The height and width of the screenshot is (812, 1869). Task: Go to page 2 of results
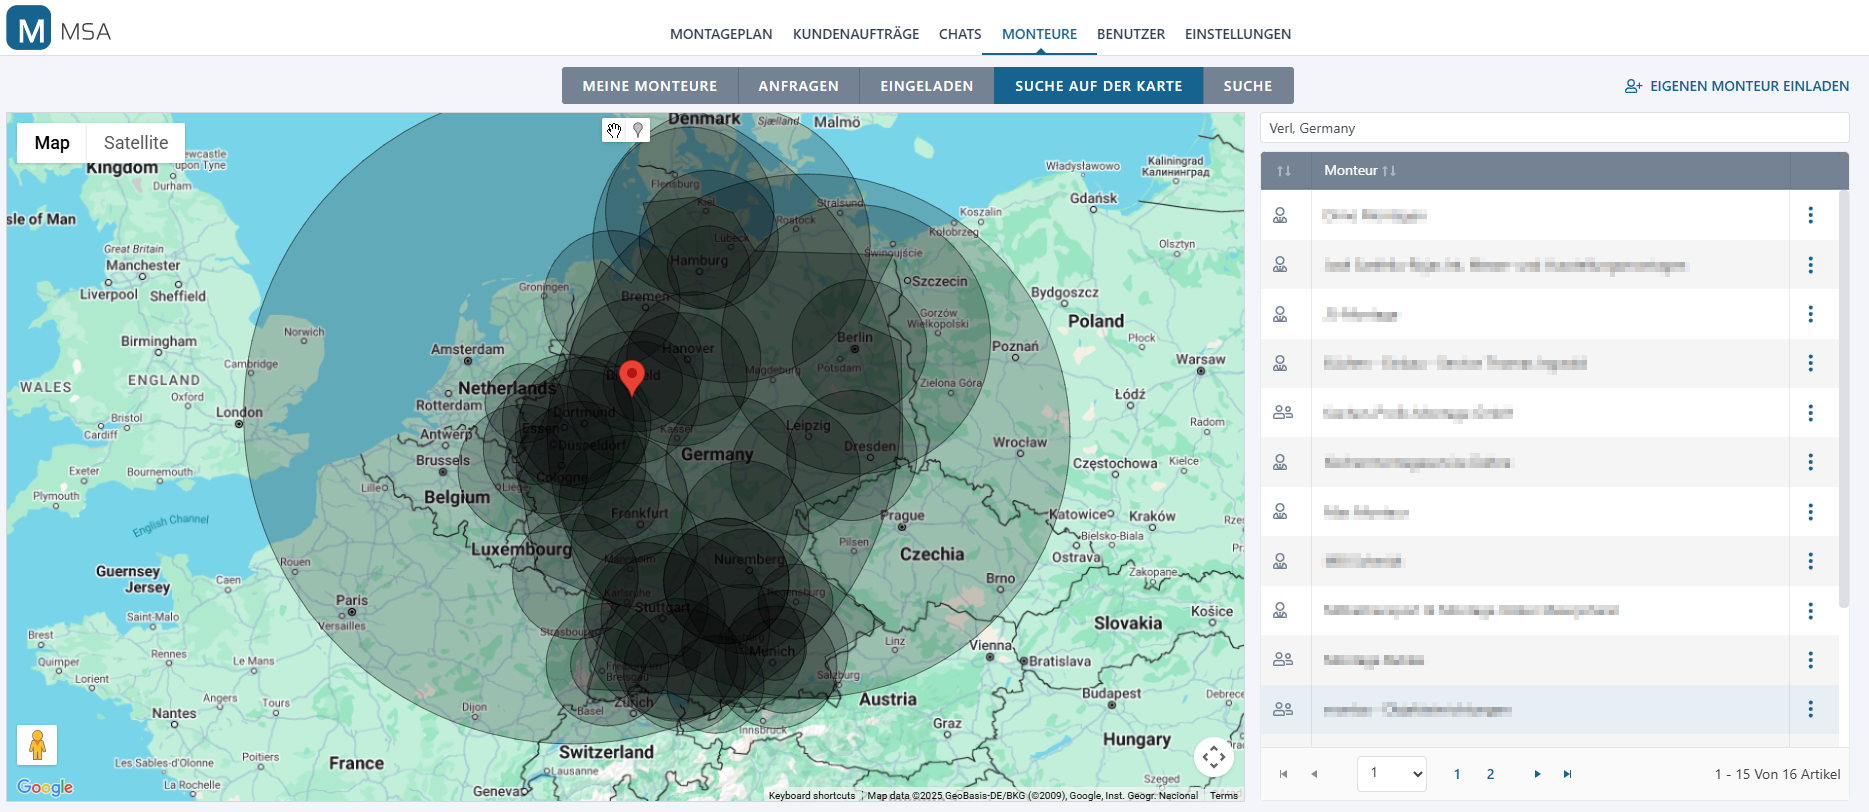point(1490,774)
